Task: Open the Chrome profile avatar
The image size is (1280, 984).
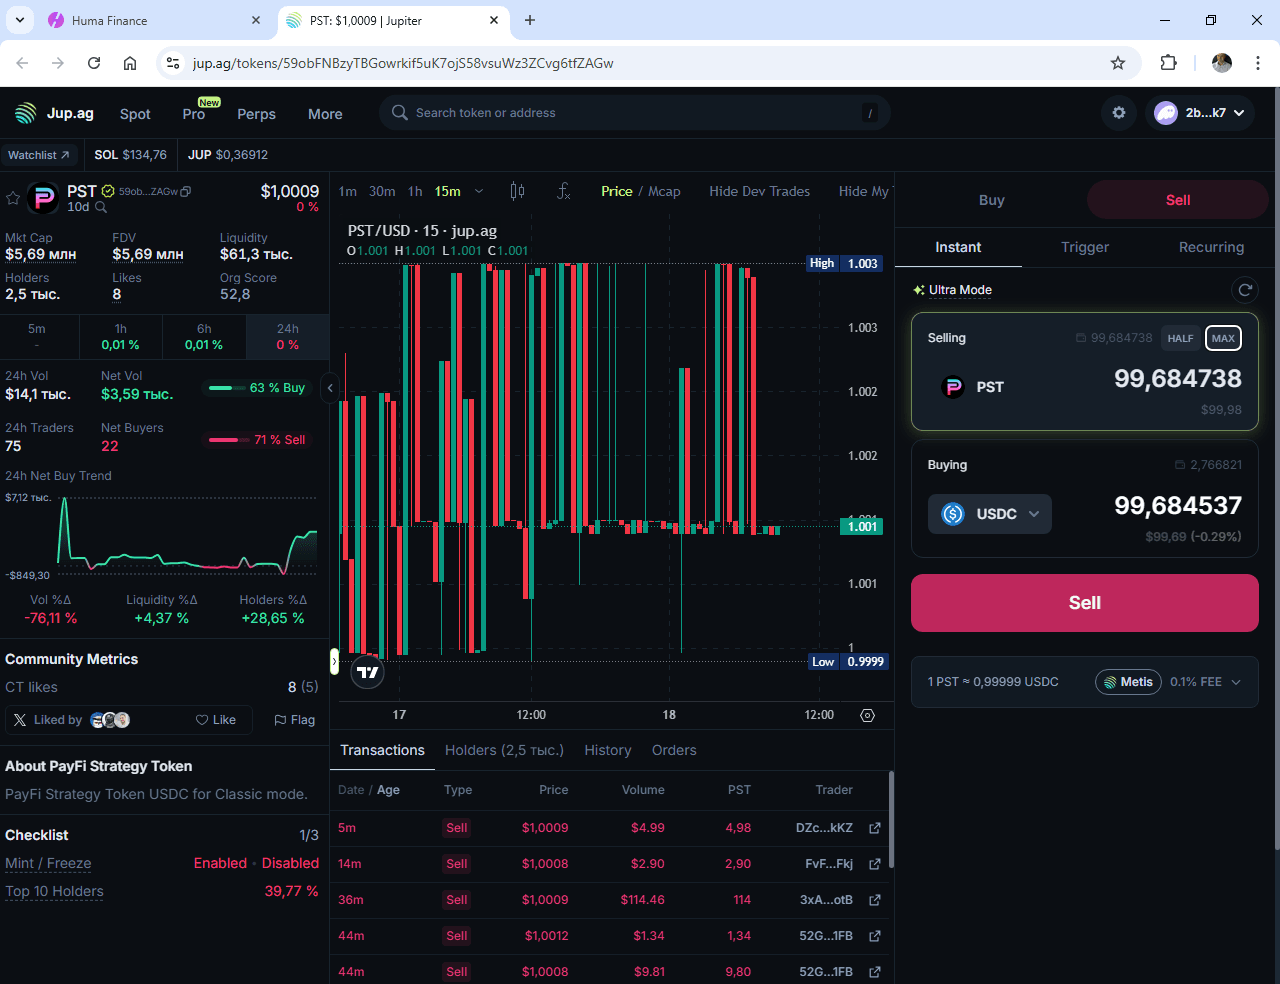Action: (1222, 63)
